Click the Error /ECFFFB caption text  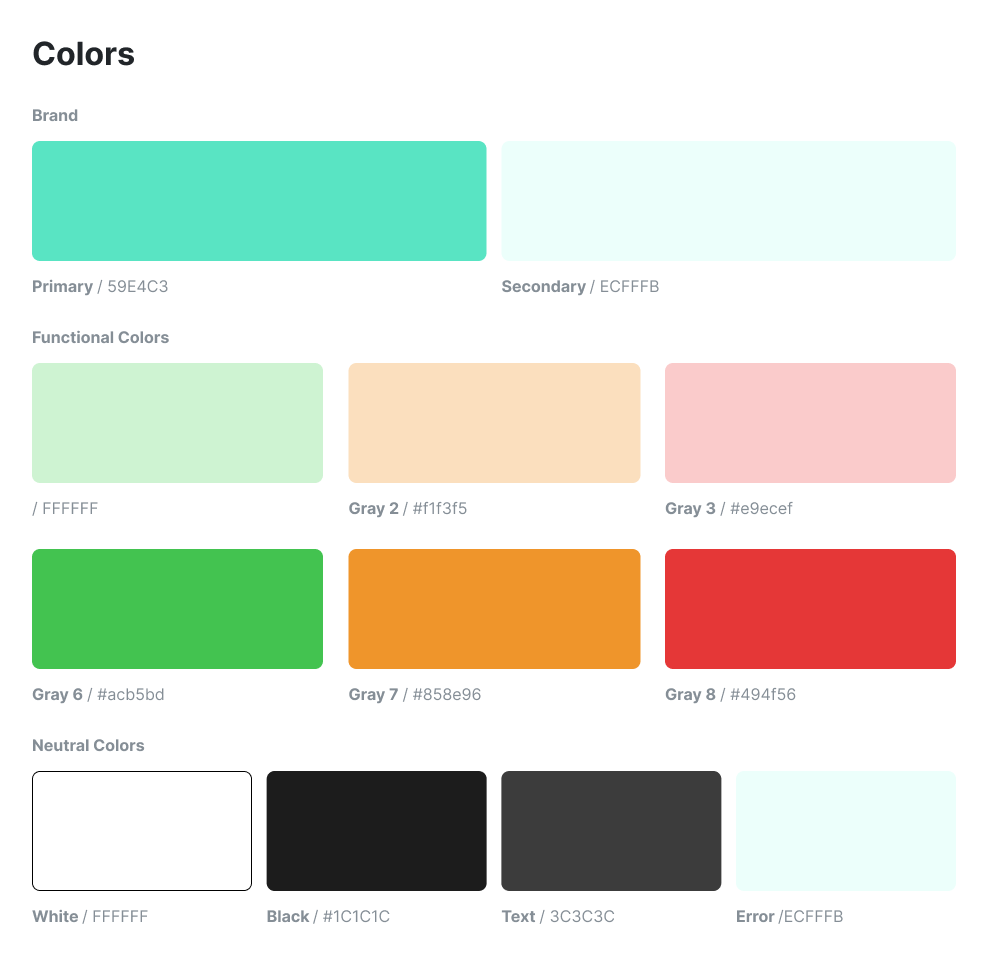point(790,917)
